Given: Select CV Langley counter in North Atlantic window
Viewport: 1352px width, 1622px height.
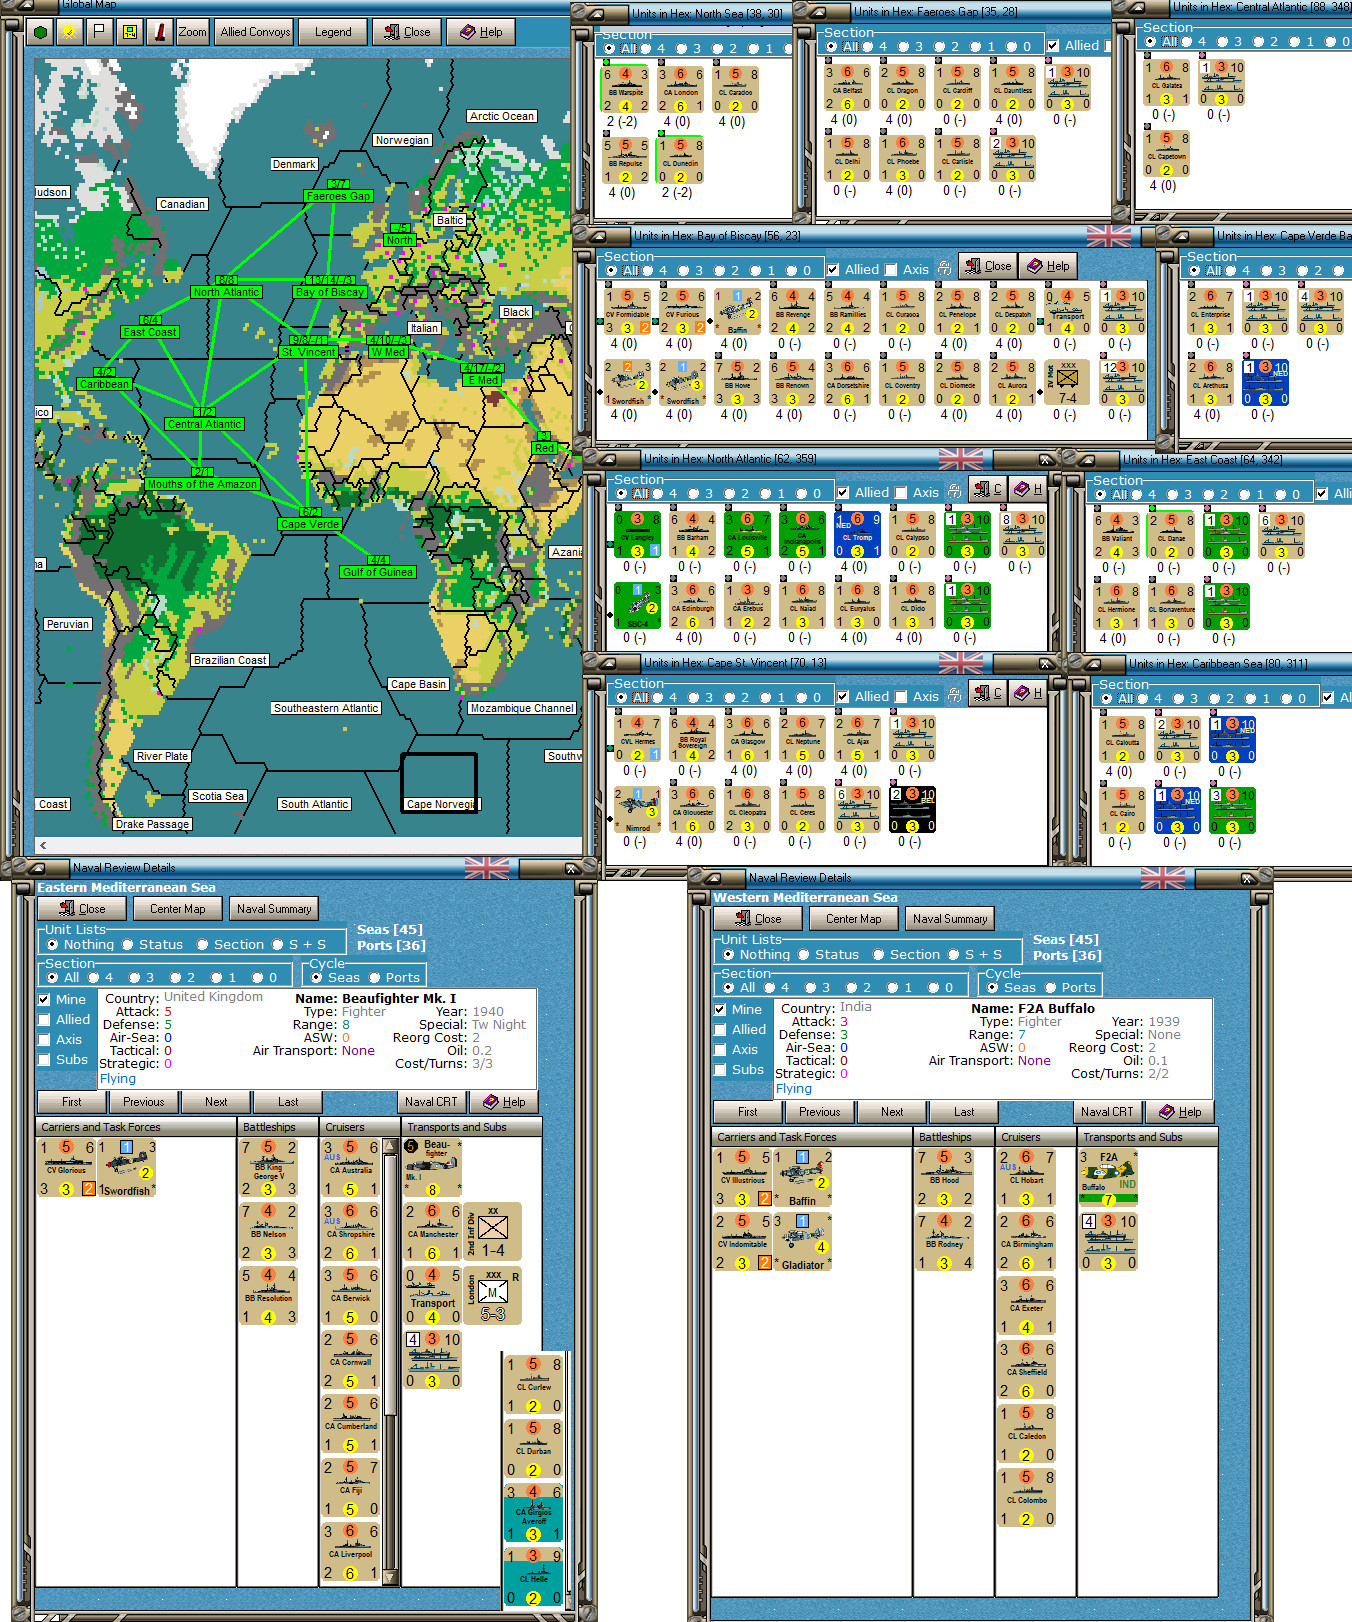Looking at the screenshot, I should click(x=637, y=535).
